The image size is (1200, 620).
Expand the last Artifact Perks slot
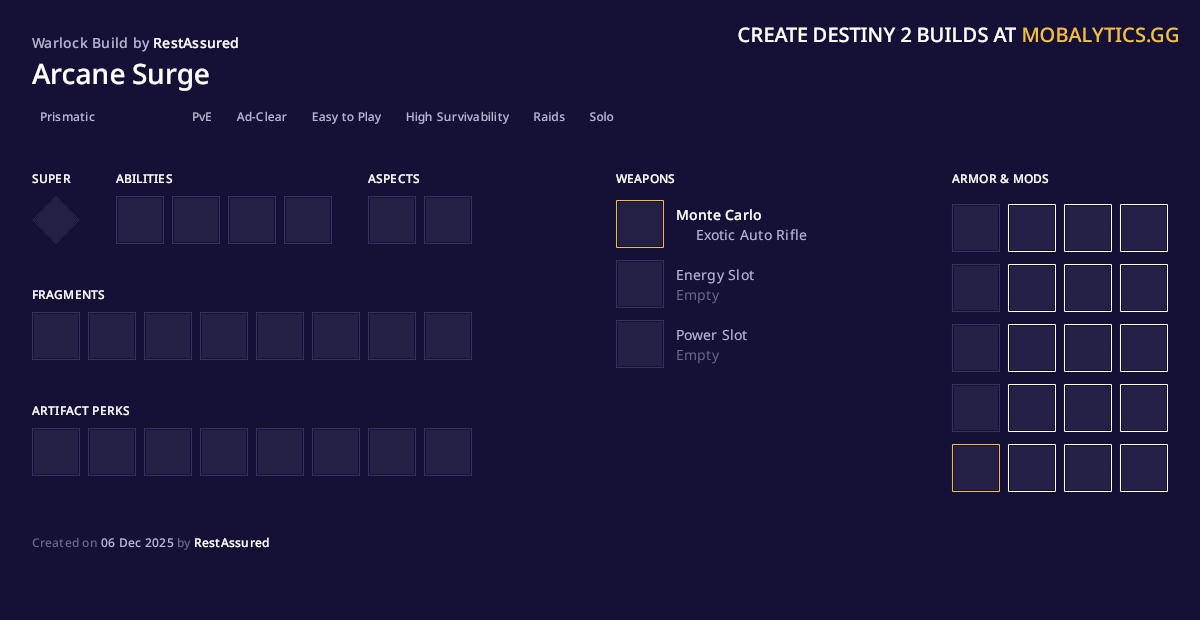point(448,452)
